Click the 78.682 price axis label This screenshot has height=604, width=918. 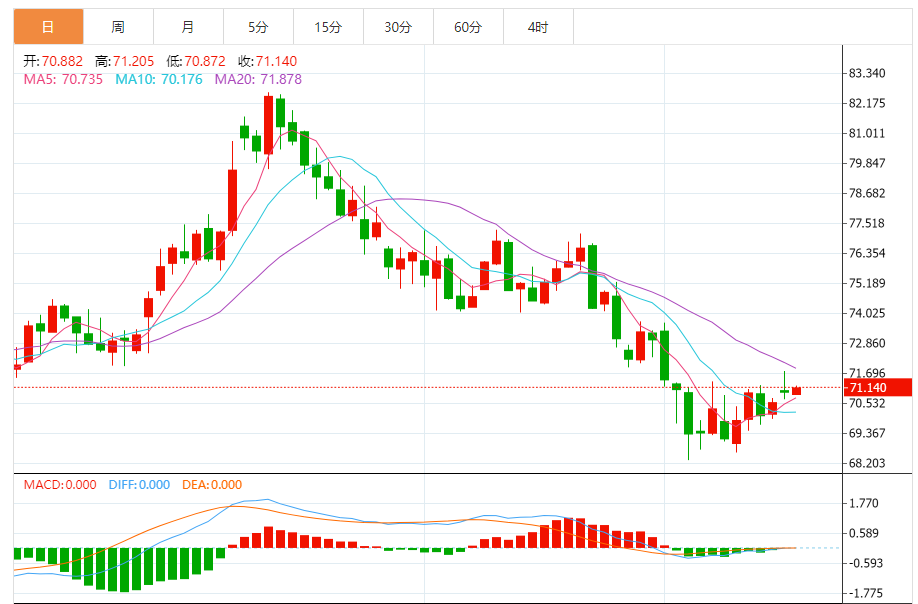coord(867,193)
